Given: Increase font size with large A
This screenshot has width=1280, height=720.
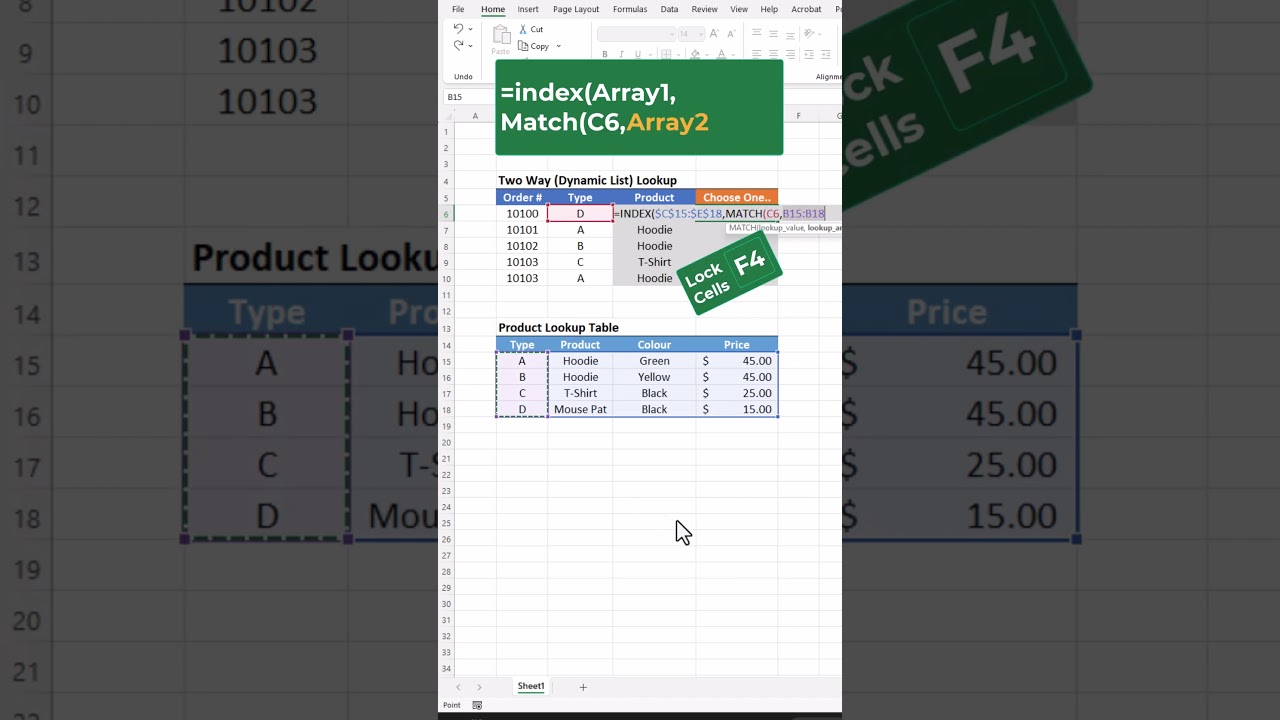Looking at the screenshot, I should (714, 33).
